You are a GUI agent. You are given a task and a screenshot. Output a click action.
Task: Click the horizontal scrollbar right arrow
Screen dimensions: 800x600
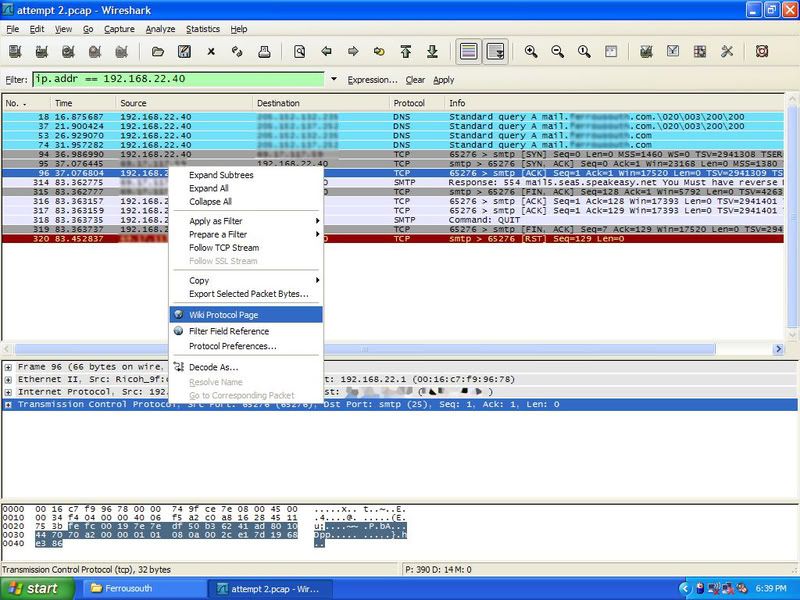point(779,349)
